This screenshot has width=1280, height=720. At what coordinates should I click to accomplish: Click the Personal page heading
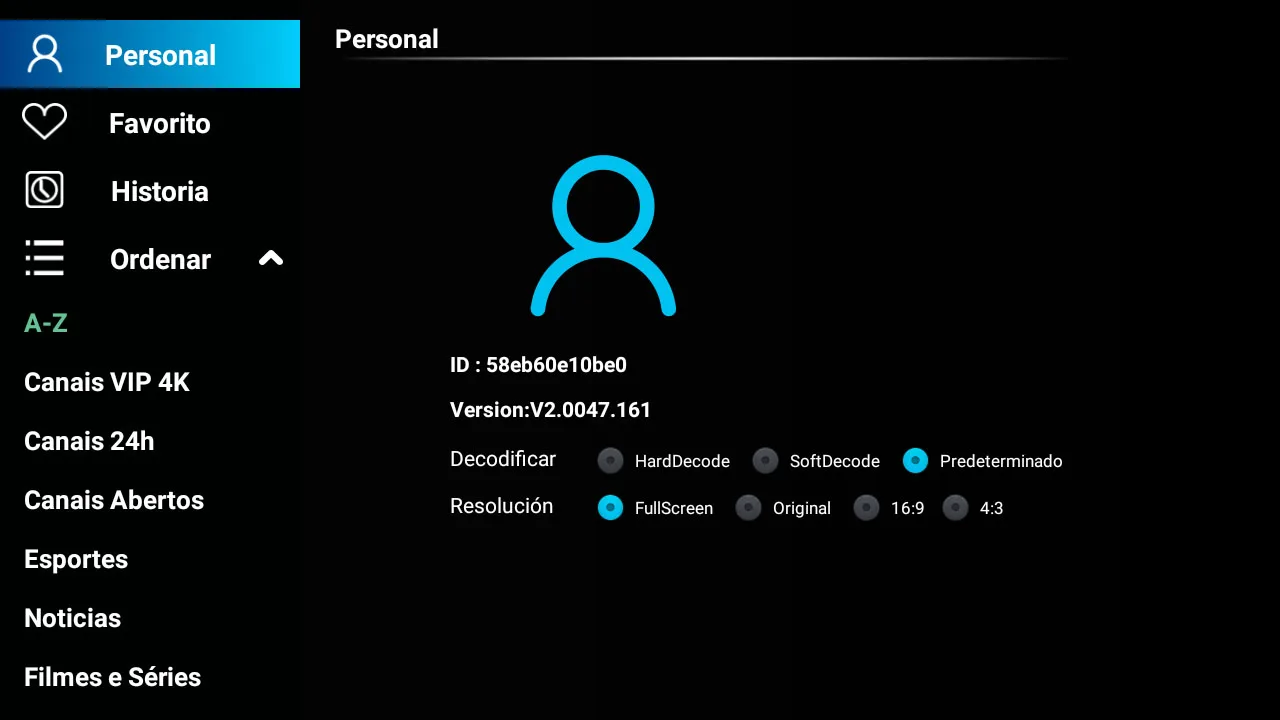(x=387, y=39)
